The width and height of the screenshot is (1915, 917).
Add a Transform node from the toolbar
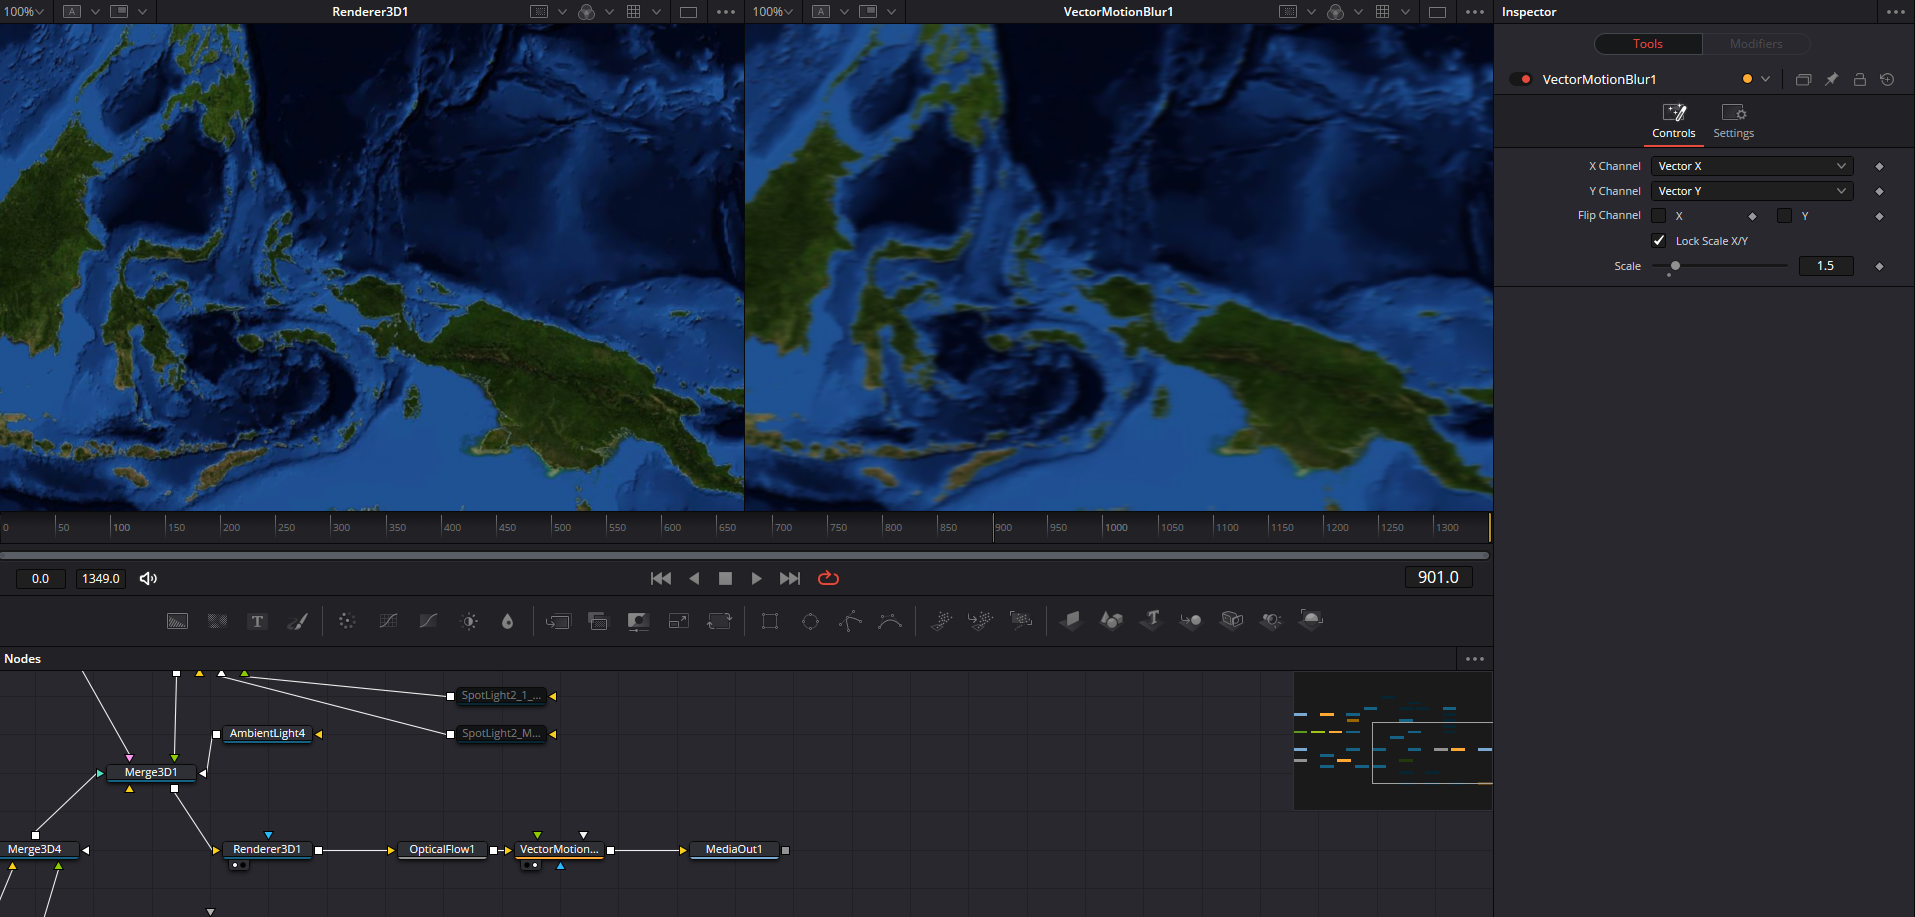(x=719, y=621)
